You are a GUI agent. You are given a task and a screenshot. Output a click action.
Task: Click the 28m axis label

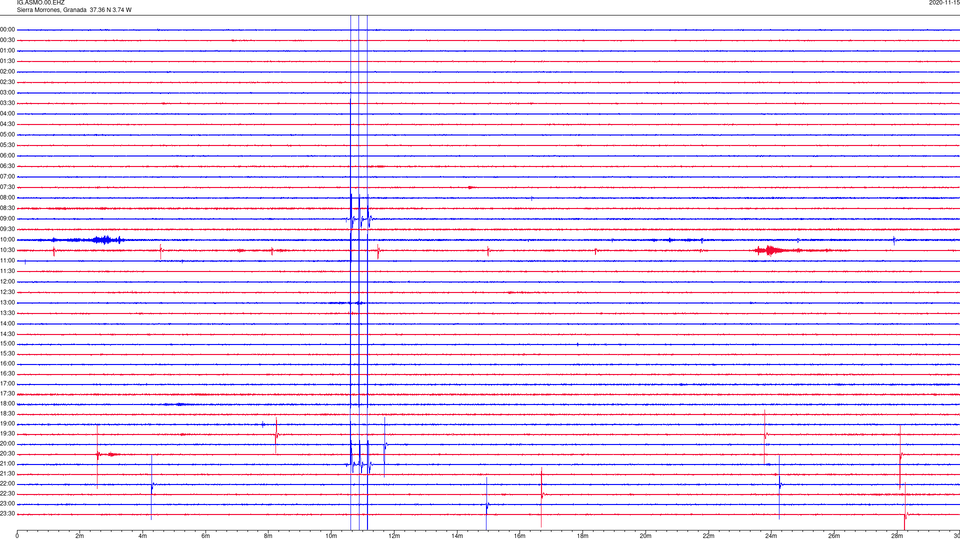[x=897, y=536]
